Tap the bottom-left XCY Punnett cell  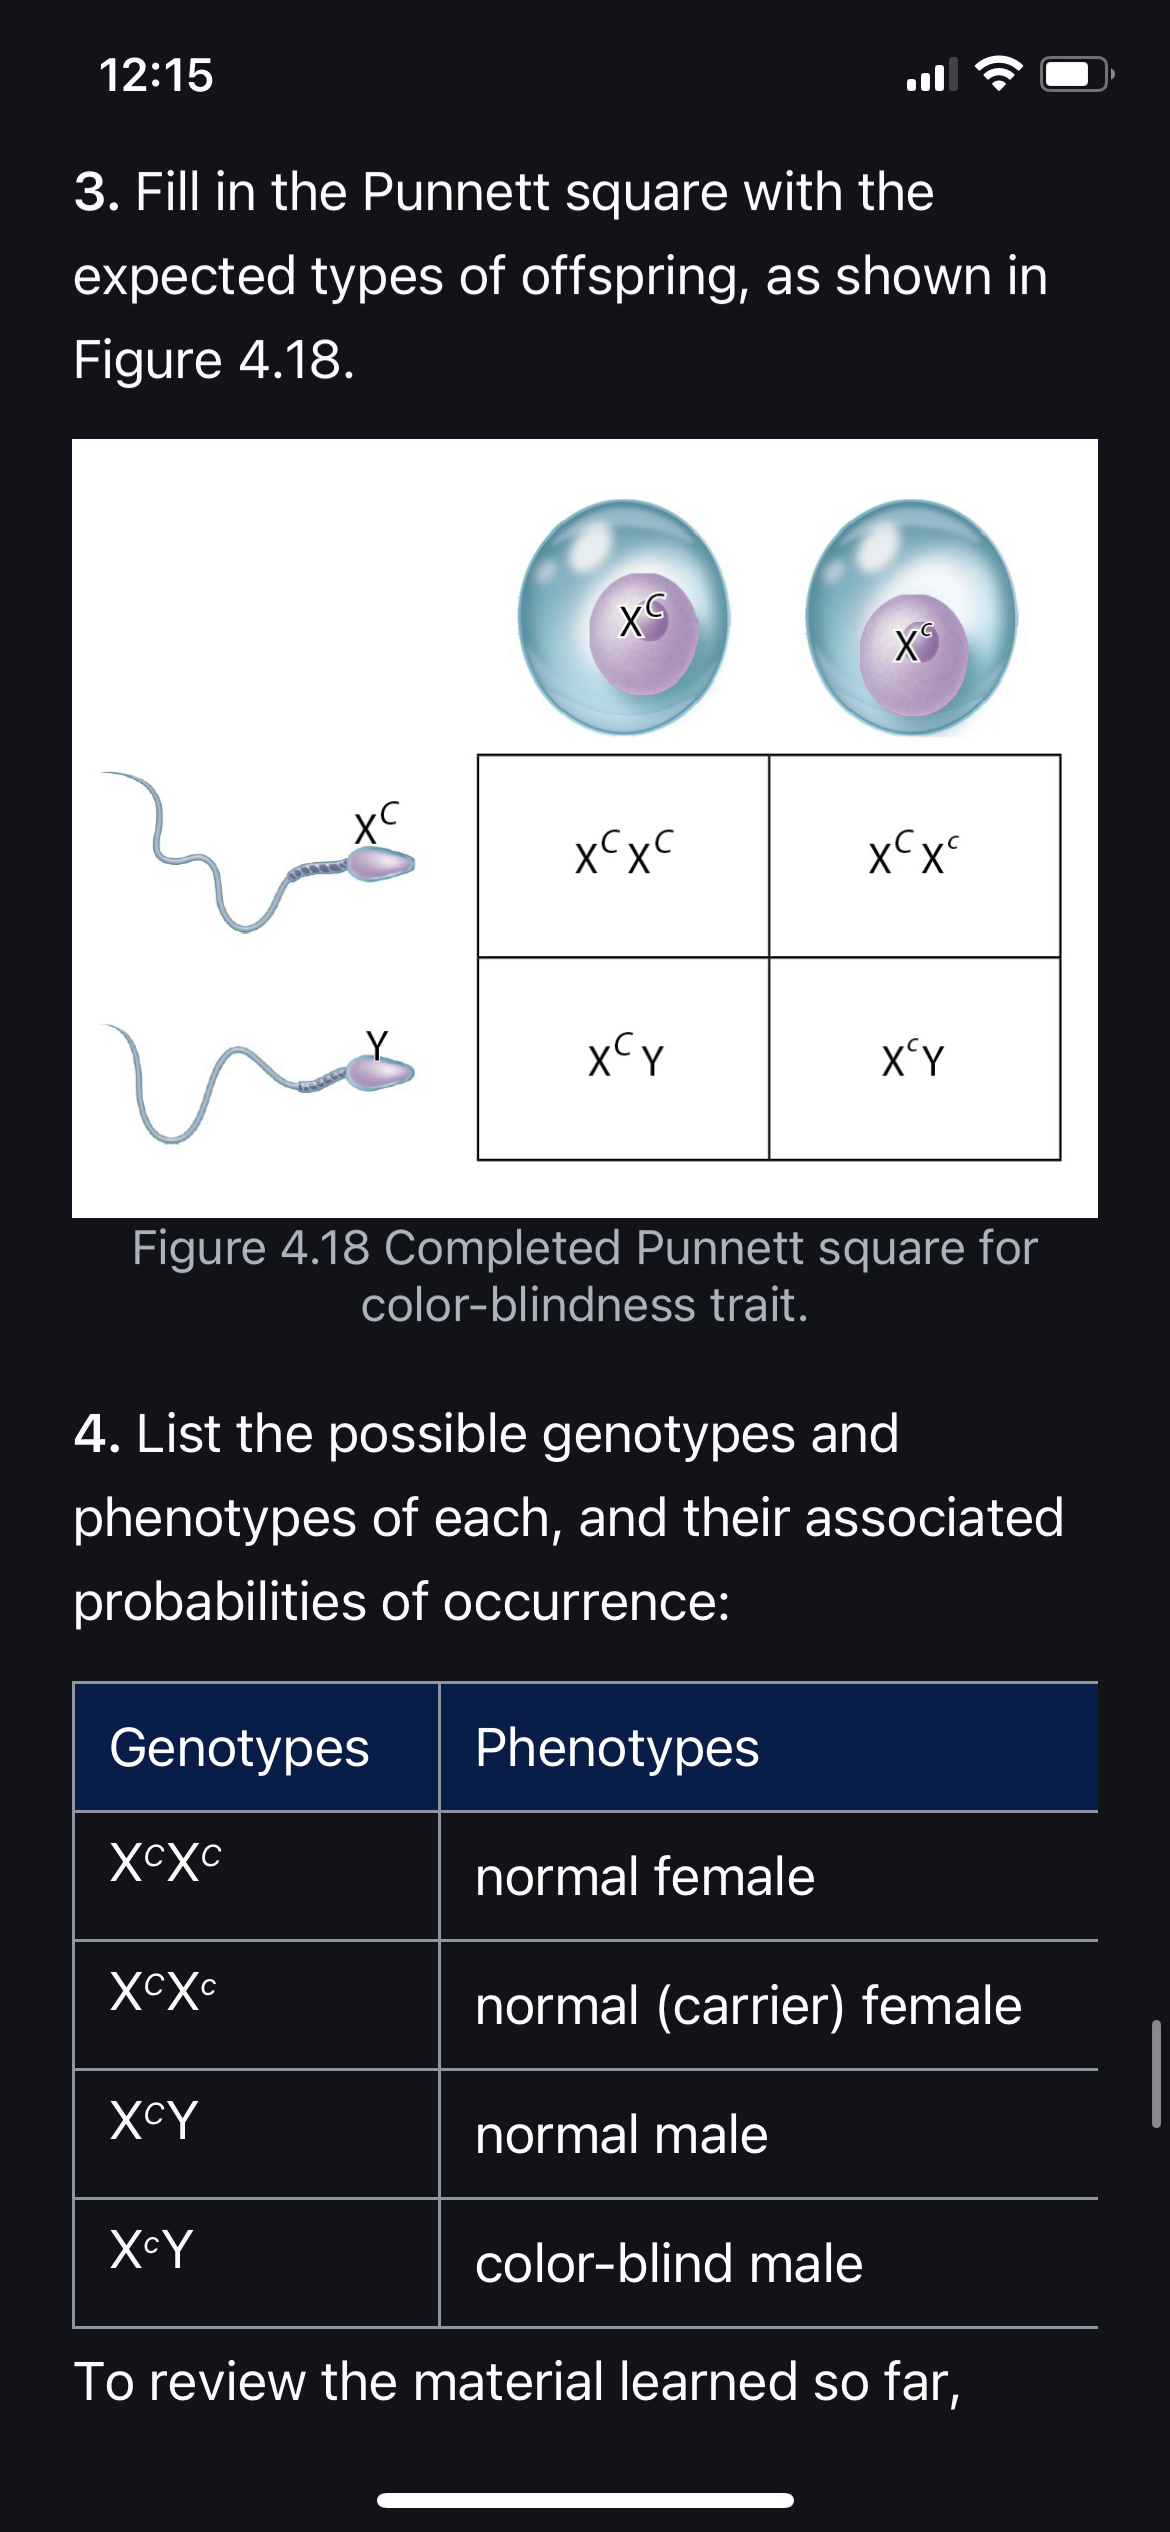click(x=623, y=1059)
